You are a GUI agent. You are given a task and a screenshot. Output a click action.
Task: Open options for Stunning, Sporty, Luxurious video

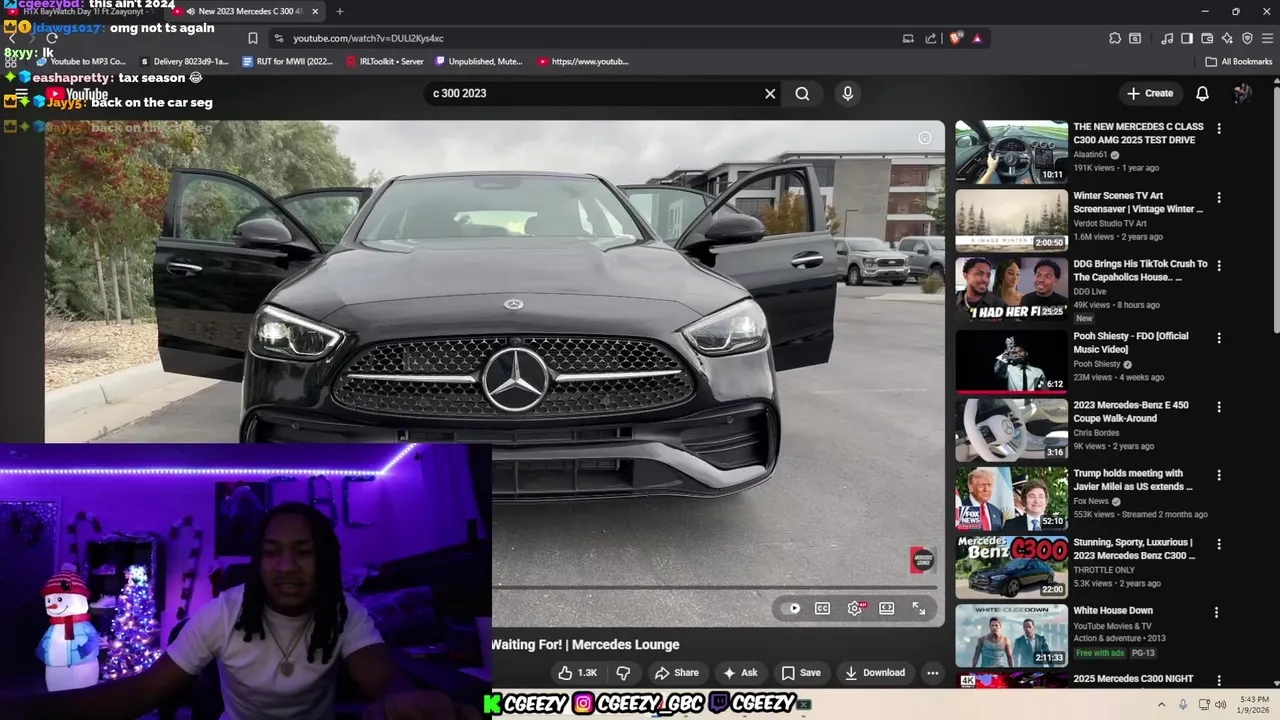(1218, 544)
